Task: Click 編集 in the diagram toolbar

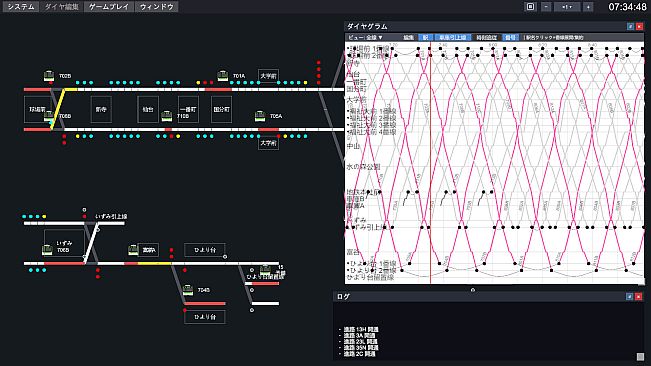Action: coord(409,37)
